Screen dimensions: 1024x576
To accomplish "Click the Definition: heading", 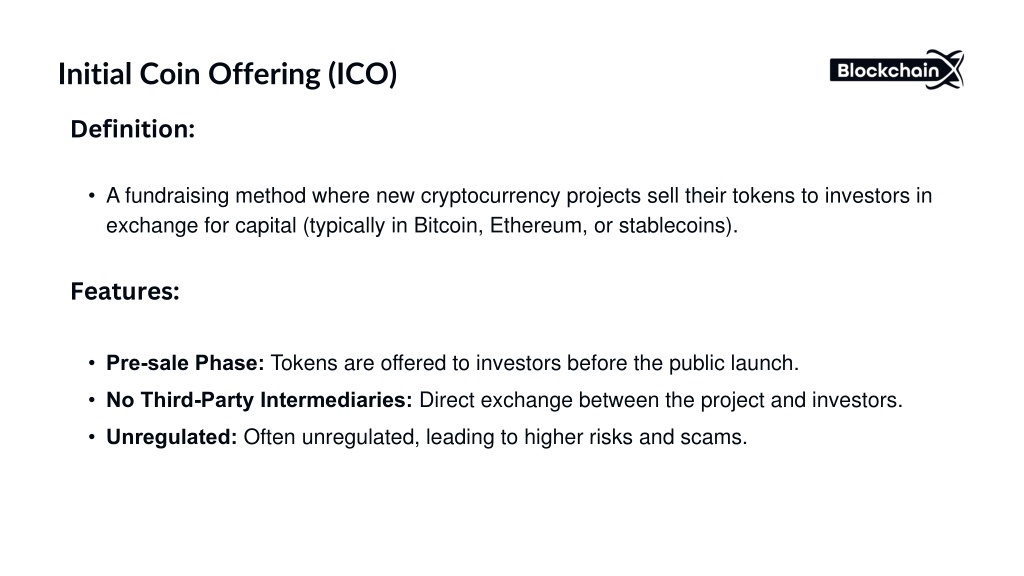I will pos(133,129).
